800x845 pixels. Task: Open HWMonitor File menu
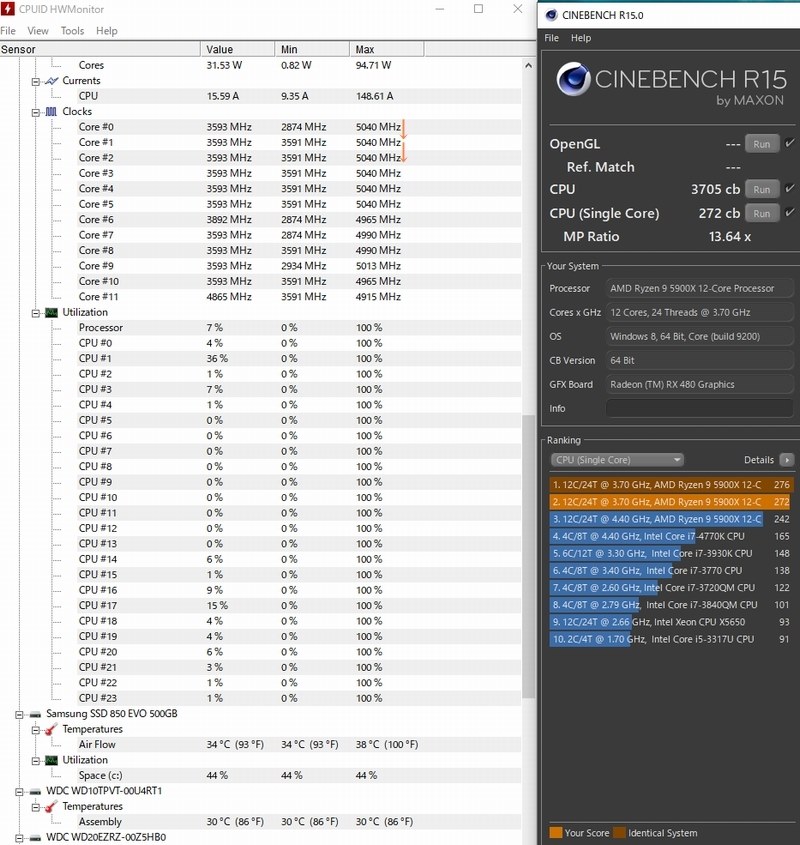pos(8,31)
